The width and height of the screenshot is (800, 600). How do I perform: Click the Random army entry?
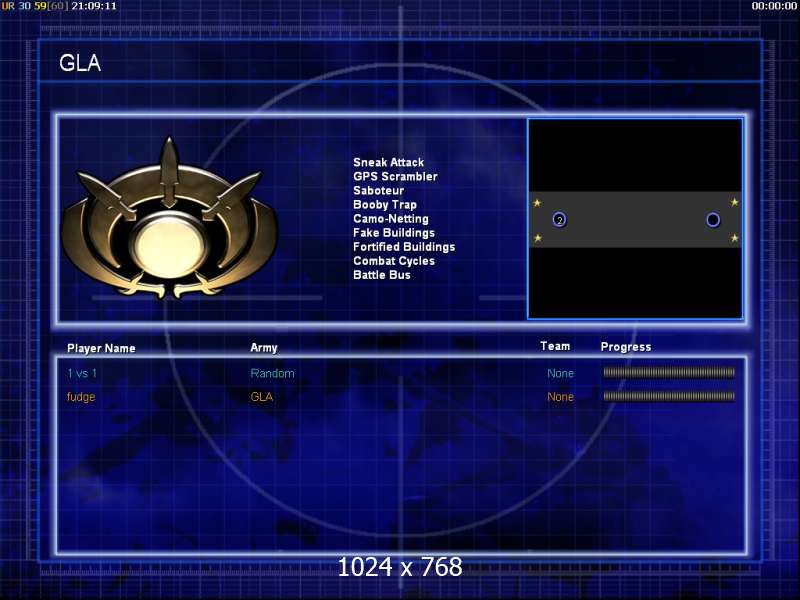pyautogui.click(x=272, y=373)
